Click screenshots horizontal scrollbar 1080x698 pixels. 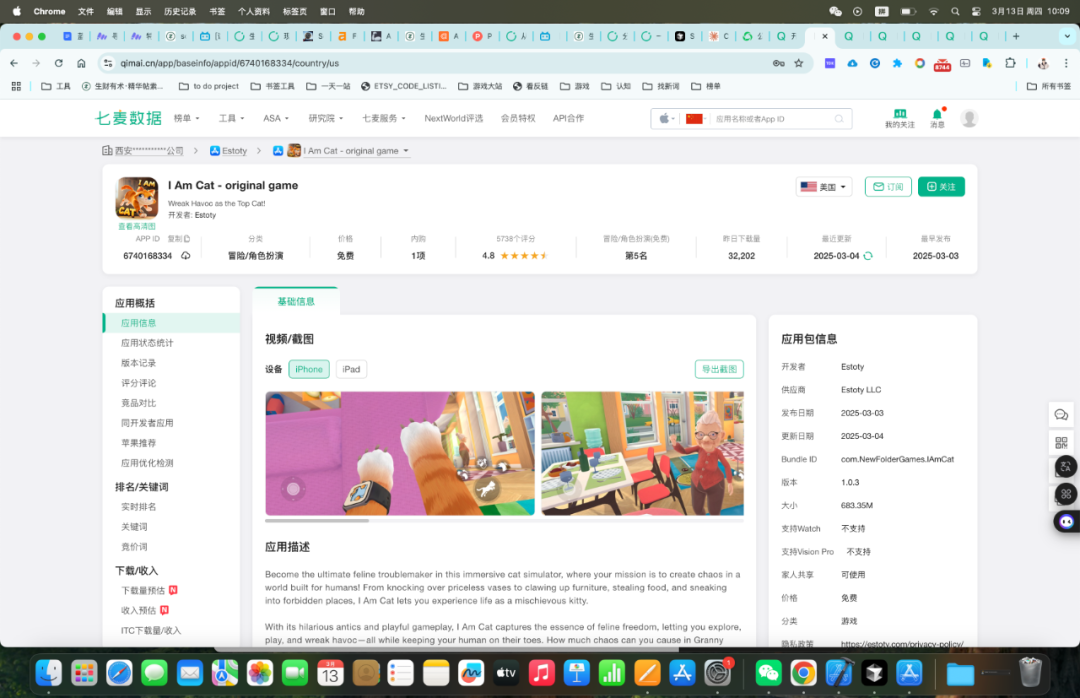click(x=317, y=521)
